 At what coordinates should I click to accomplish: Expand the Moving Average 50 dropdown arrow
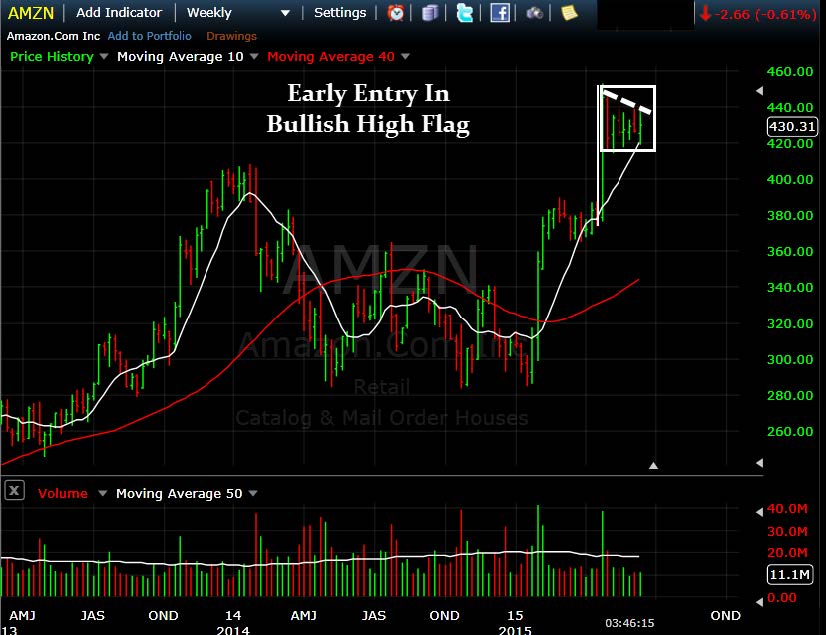pyautogui.click(x=253, y=493)
